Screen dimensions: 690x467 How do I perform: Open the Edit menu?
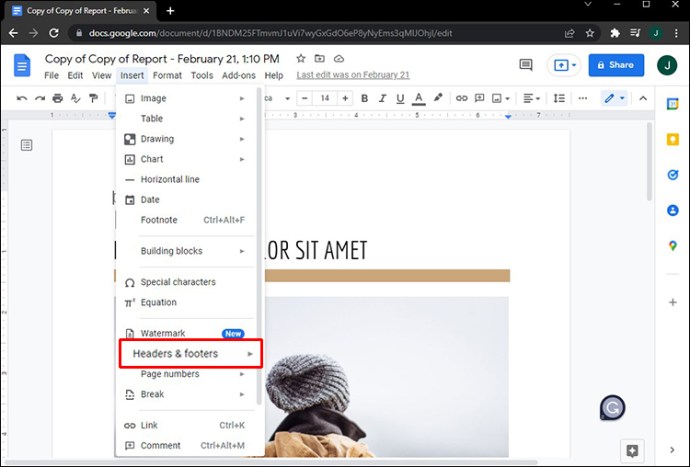(x=75, y=75)
